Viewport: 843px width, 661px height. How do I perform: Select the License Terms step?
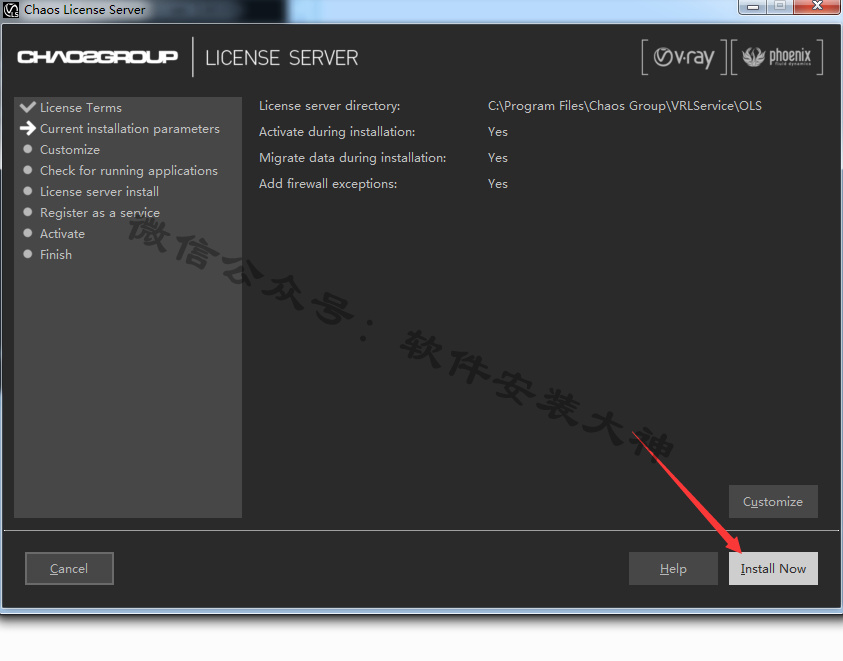pos(81,108)
